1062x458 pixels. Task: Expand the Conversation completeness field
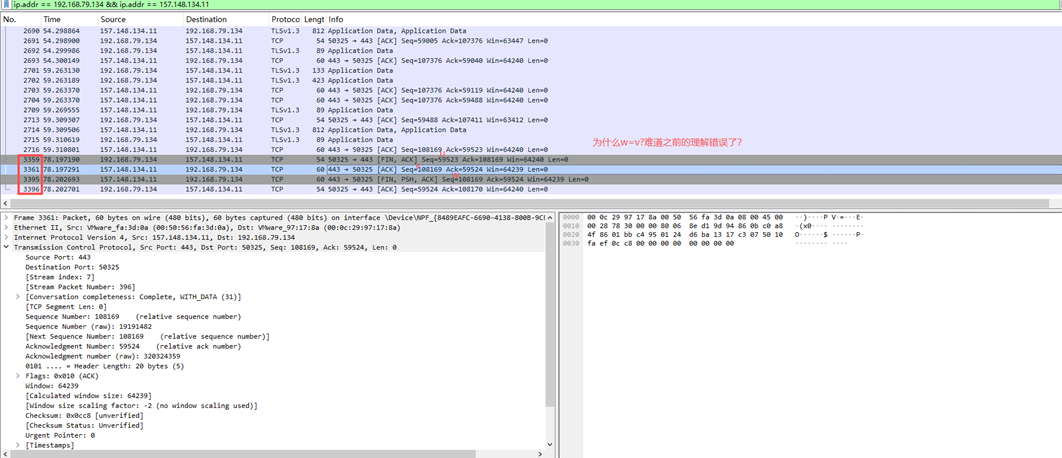coord(18,297)
